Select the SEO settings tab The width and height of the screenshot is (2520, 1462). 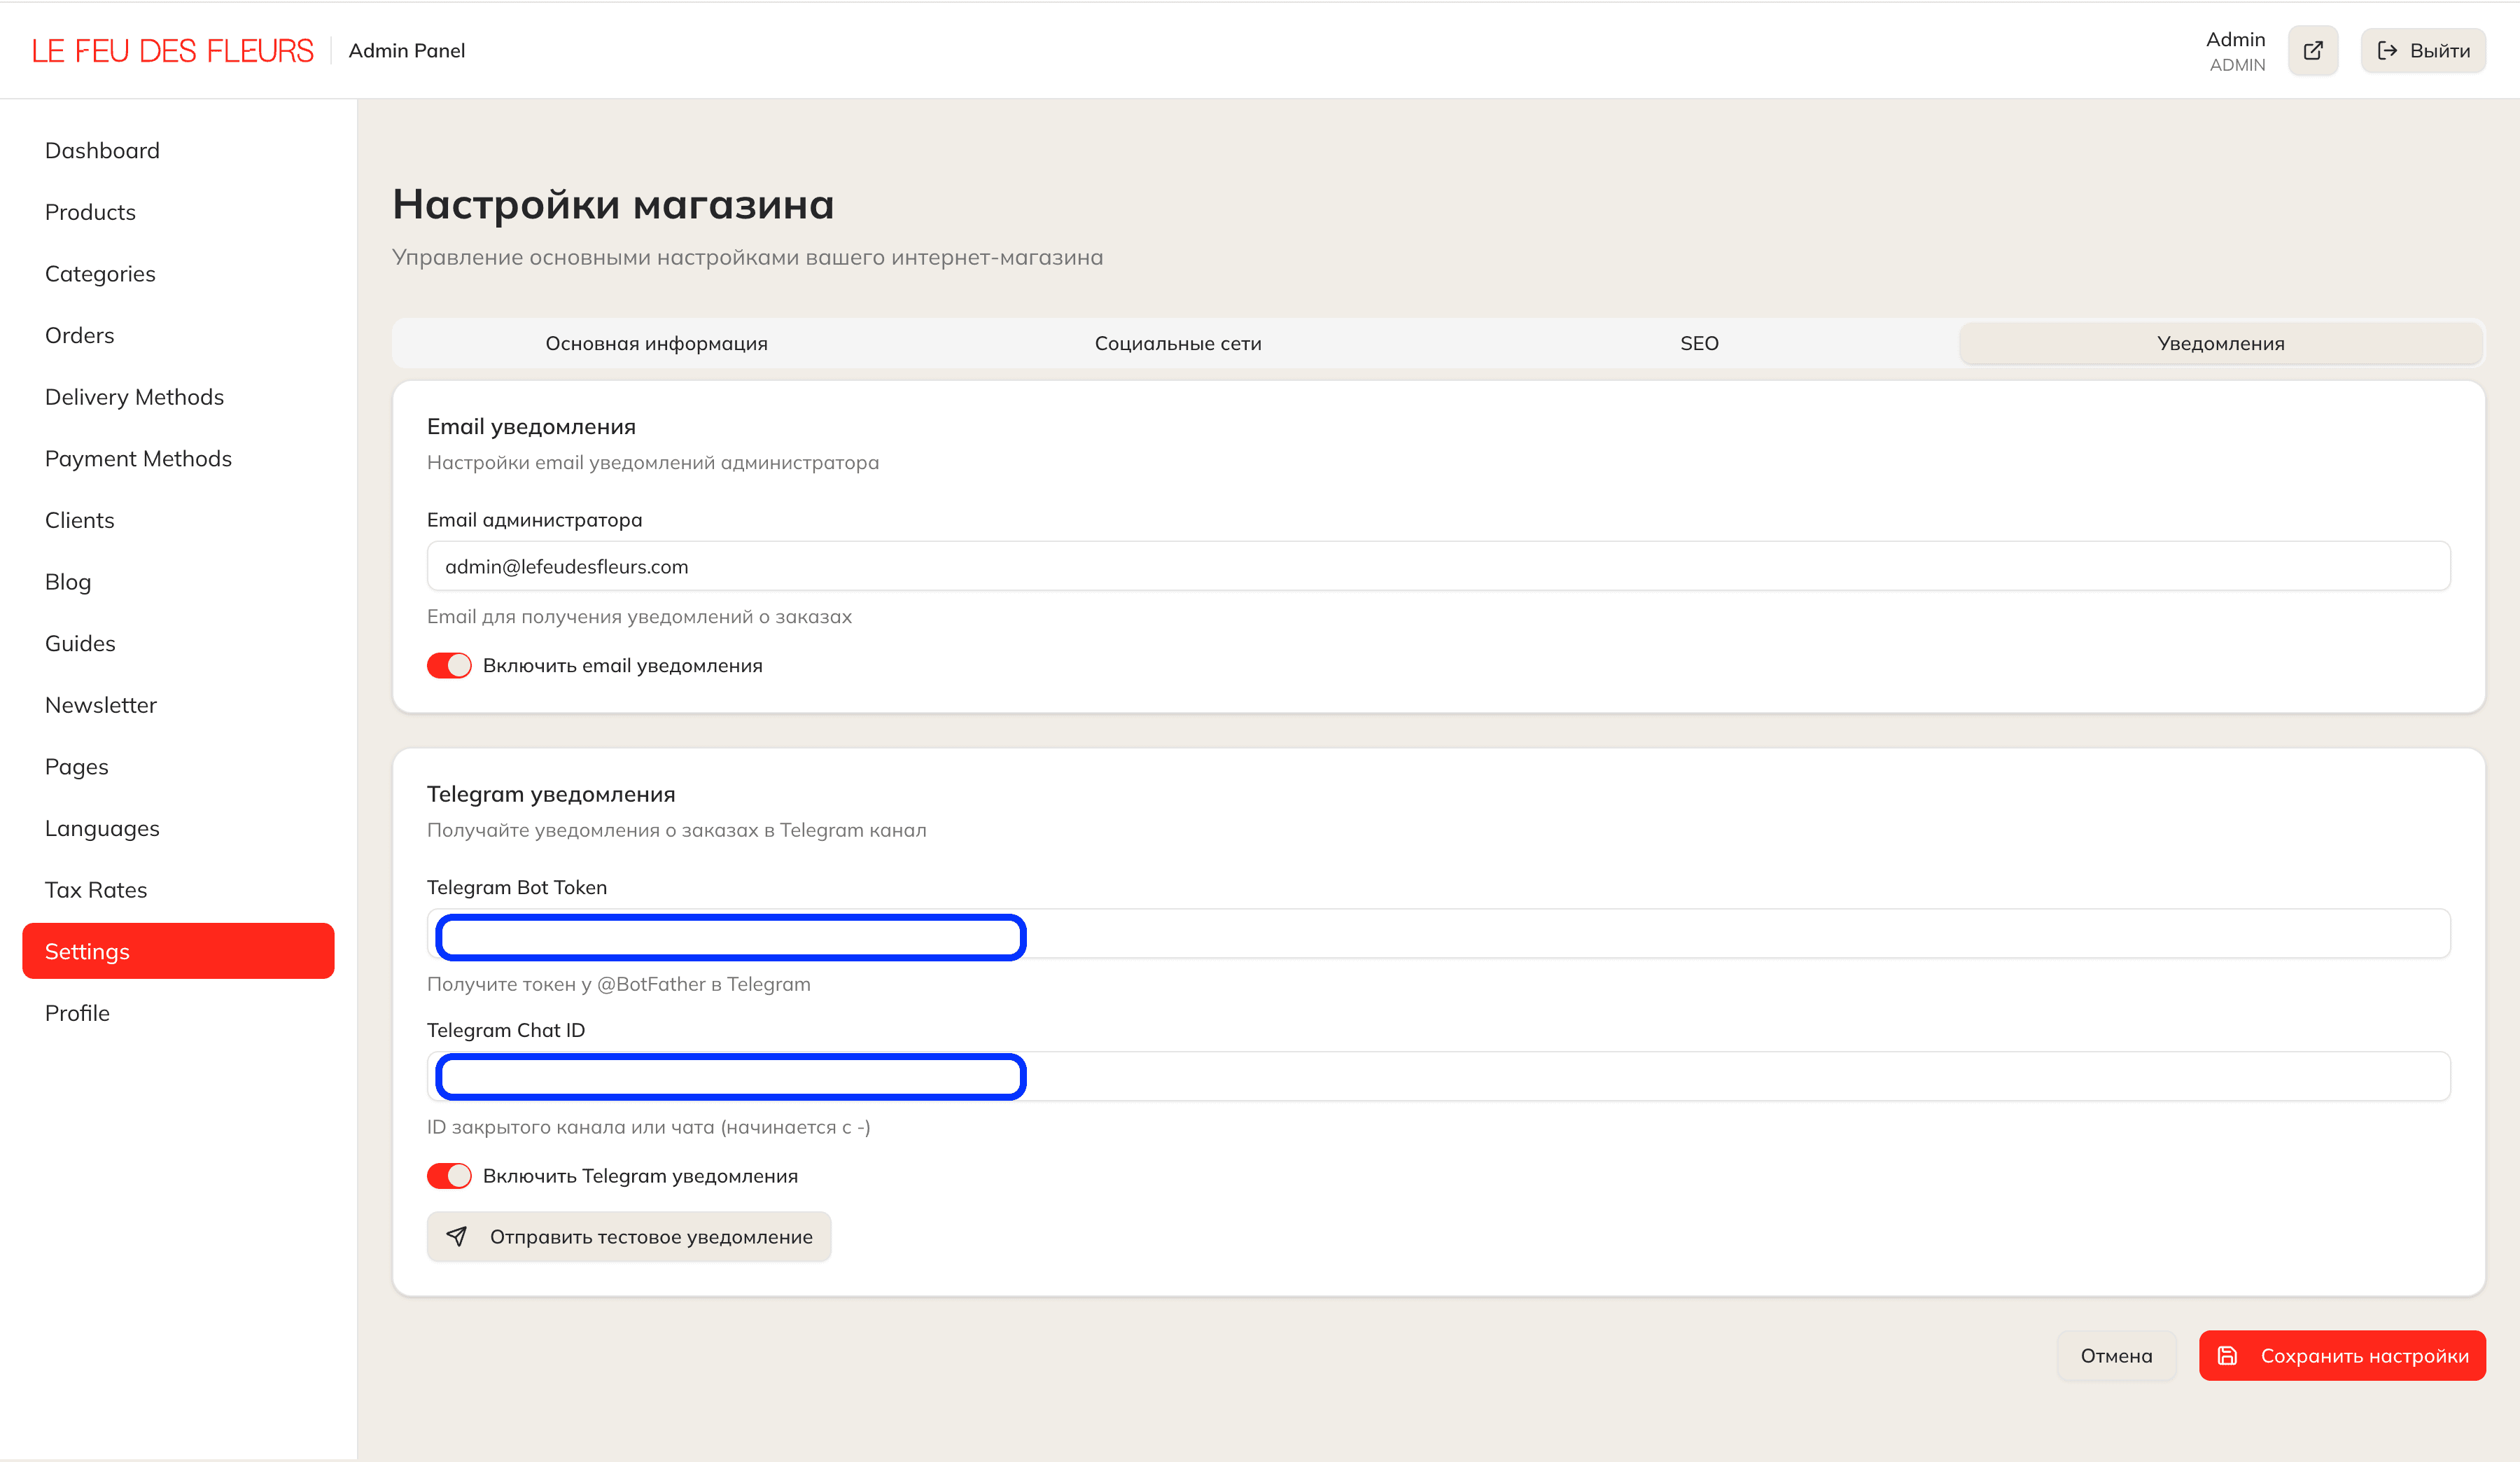[1699, 343]
